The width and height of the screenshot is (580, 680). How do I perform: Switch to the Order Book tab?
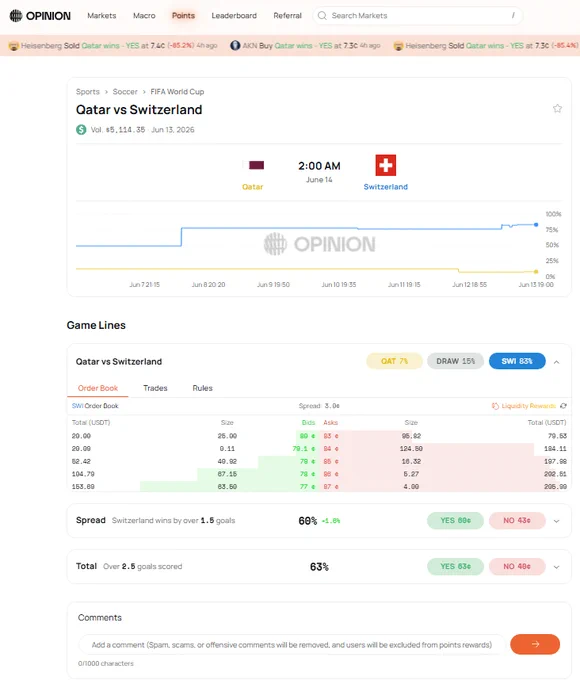click(x=98, y=388)
